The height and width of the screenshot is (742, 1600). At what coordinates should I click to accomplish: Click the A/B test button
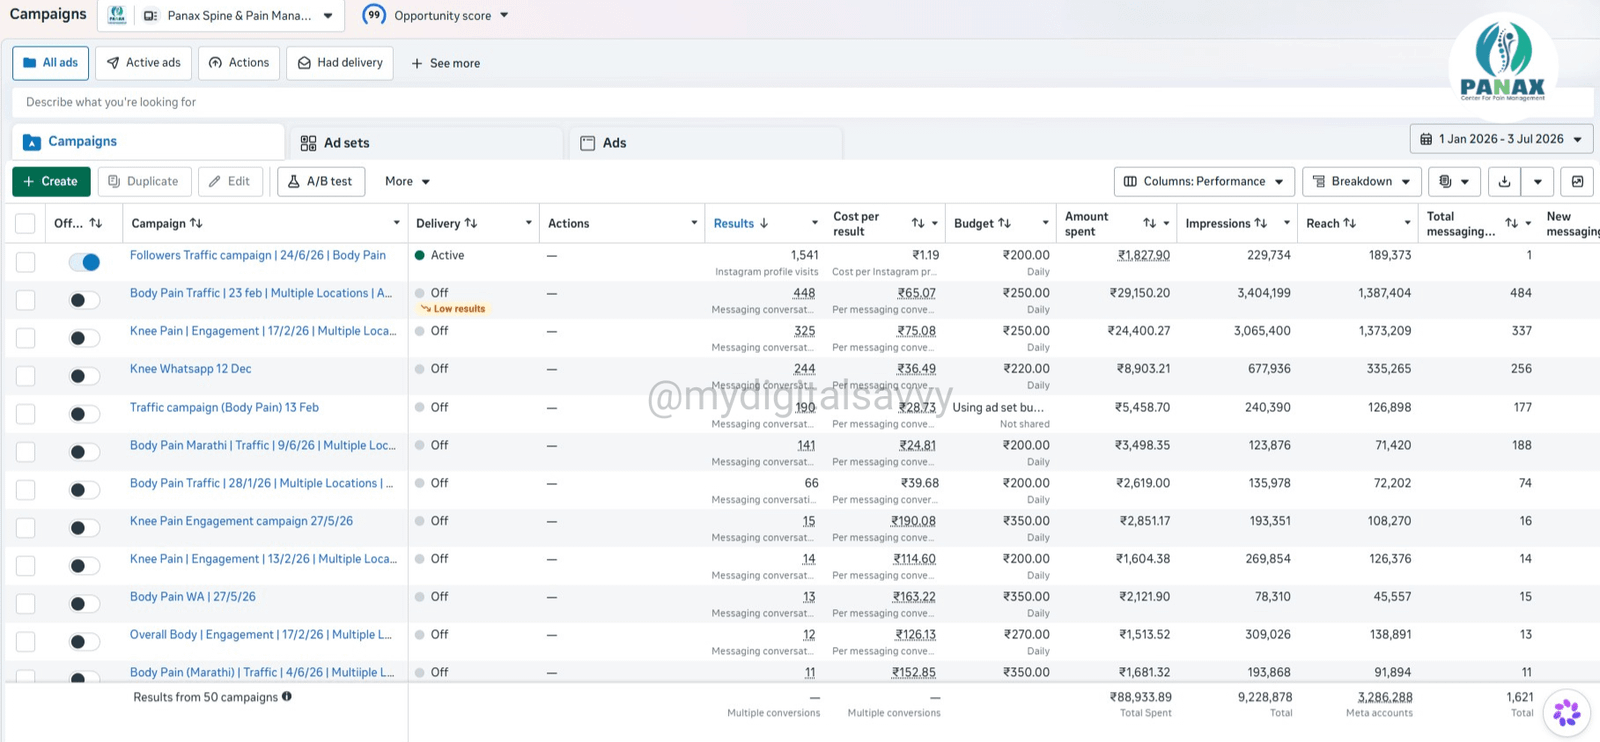[x=321, y=181]
